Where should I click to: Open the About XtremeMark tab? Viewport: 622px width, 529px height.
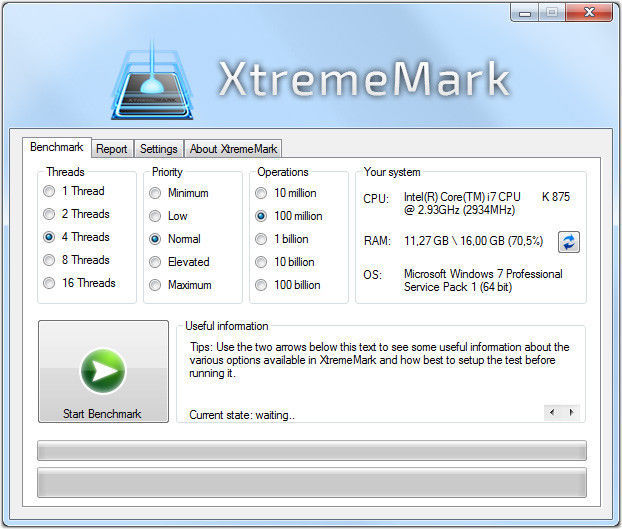[233, 149]
